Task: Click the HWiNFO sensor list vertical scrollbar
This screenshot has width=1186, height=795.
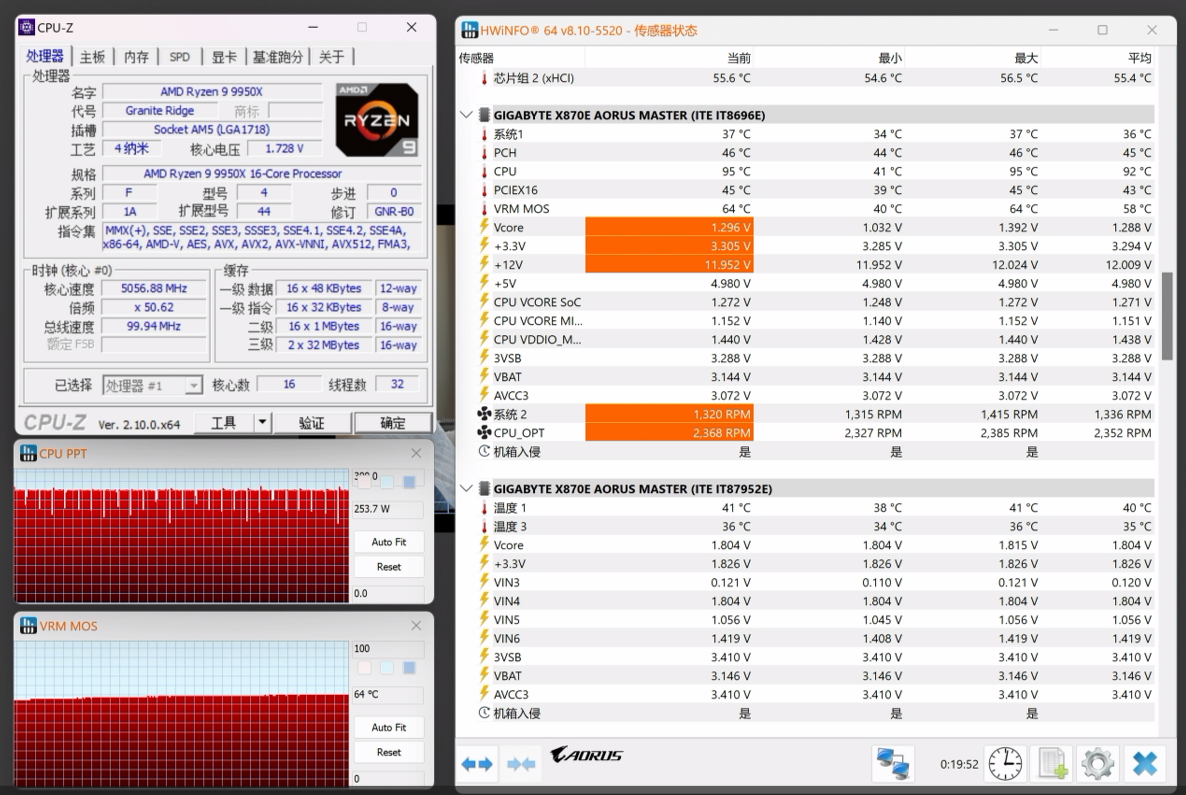Action: tap(1166, 315)
